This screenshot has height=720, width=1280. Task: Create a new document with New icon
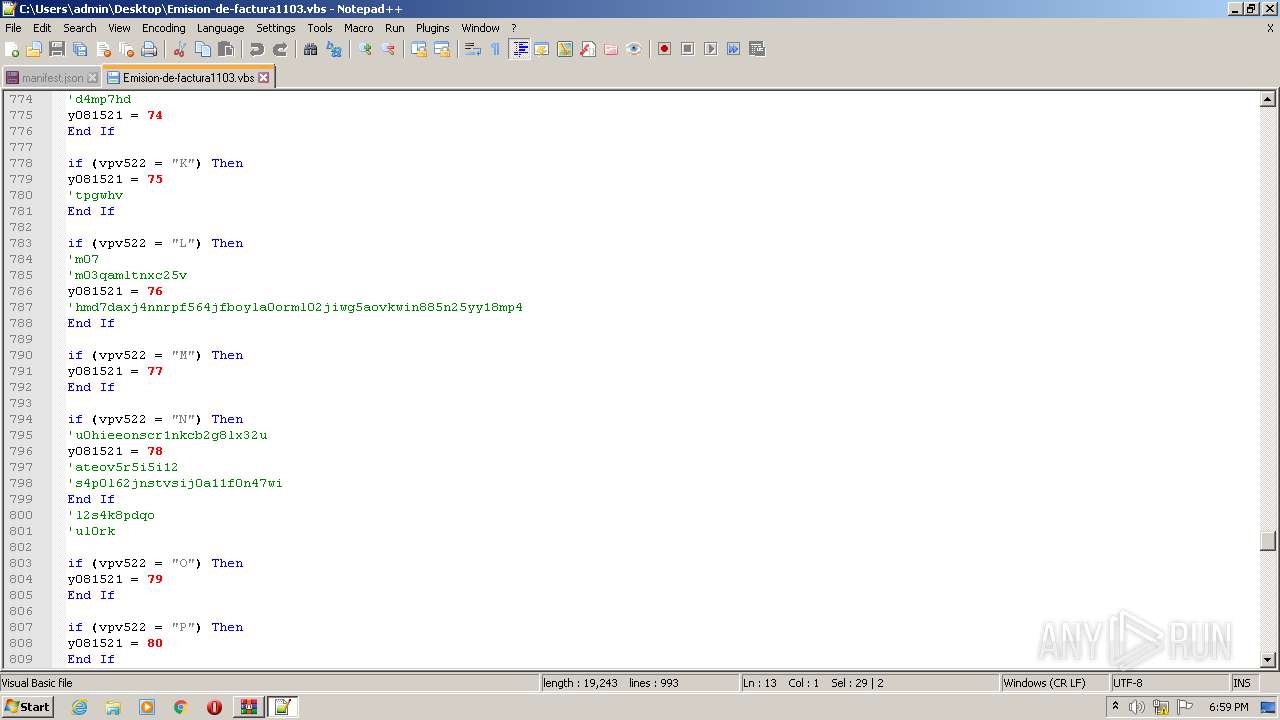[12, 49]
